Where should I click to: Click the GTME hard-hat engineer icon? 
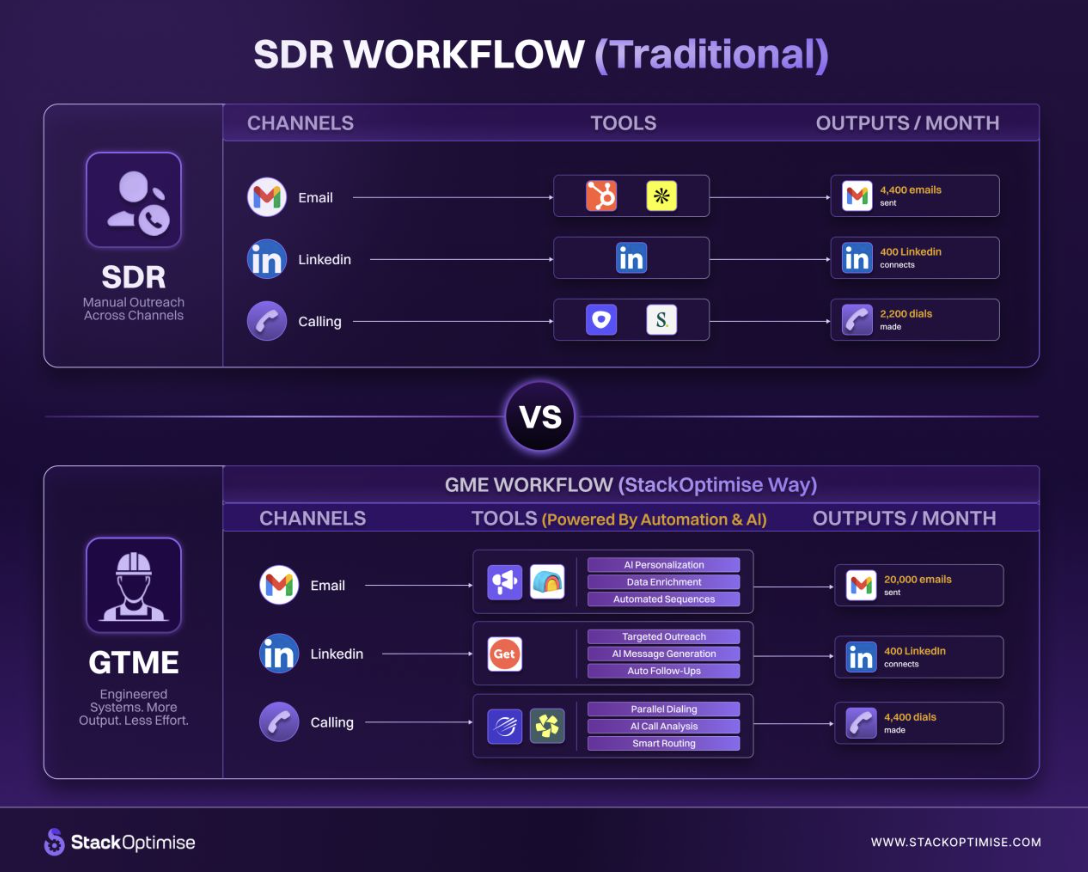point(134,585)
